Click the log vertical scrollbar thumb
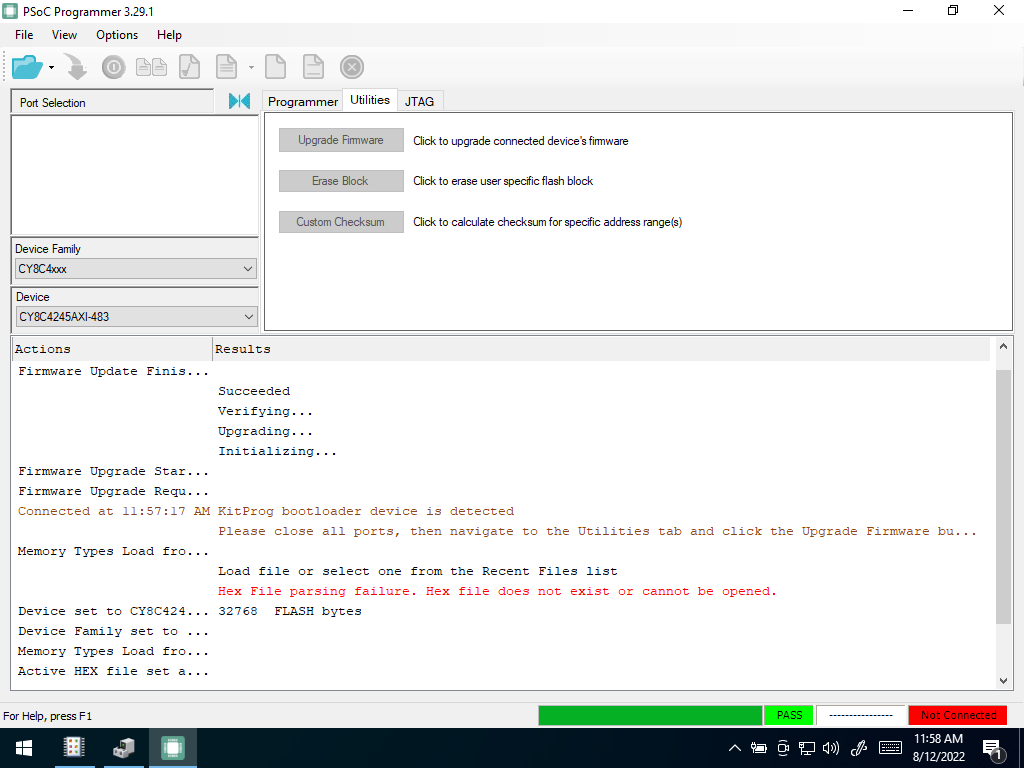 click(1003, 496)
